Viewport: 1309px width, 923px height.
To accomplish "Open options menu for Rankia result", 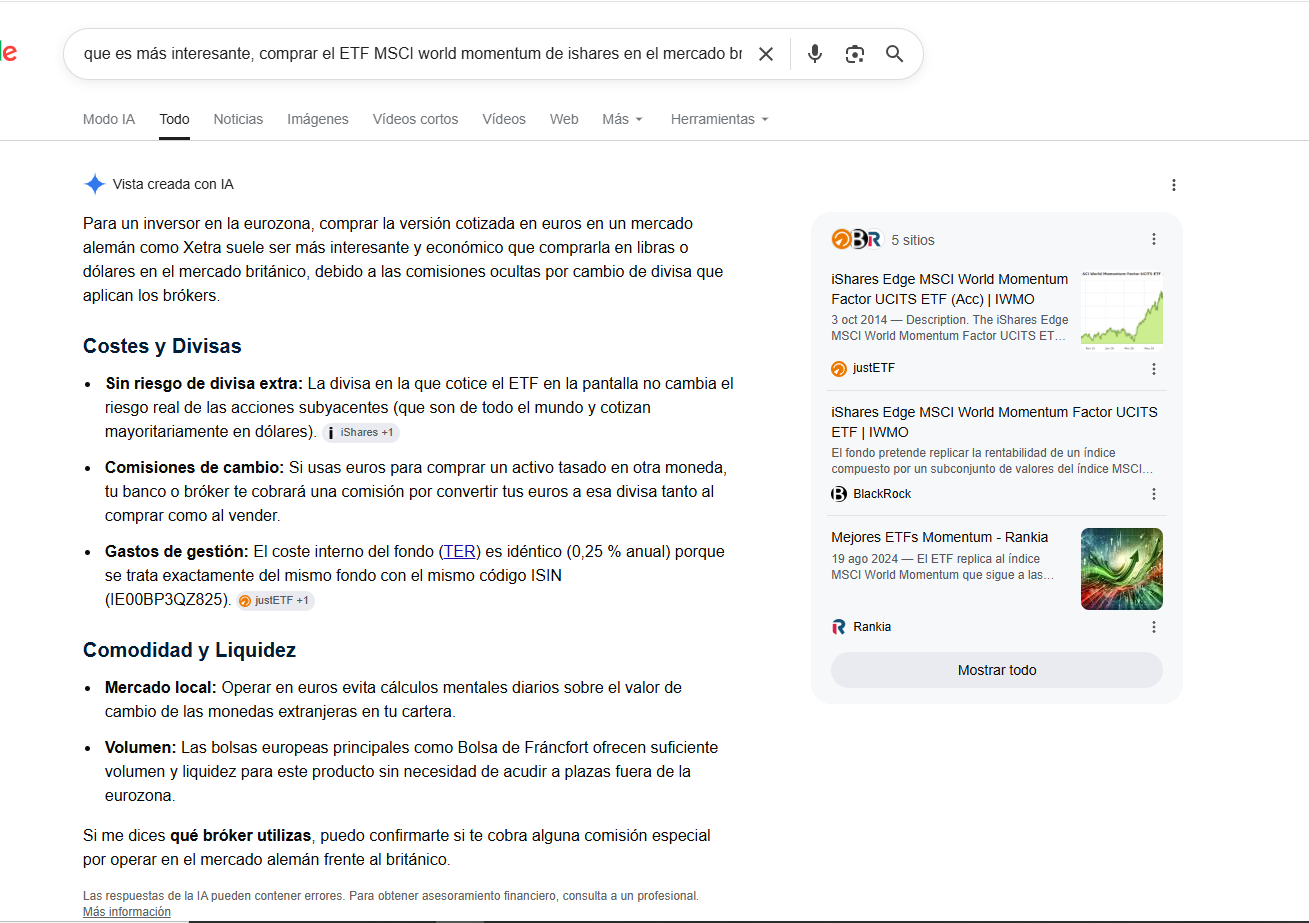I will pos(1154,627).
